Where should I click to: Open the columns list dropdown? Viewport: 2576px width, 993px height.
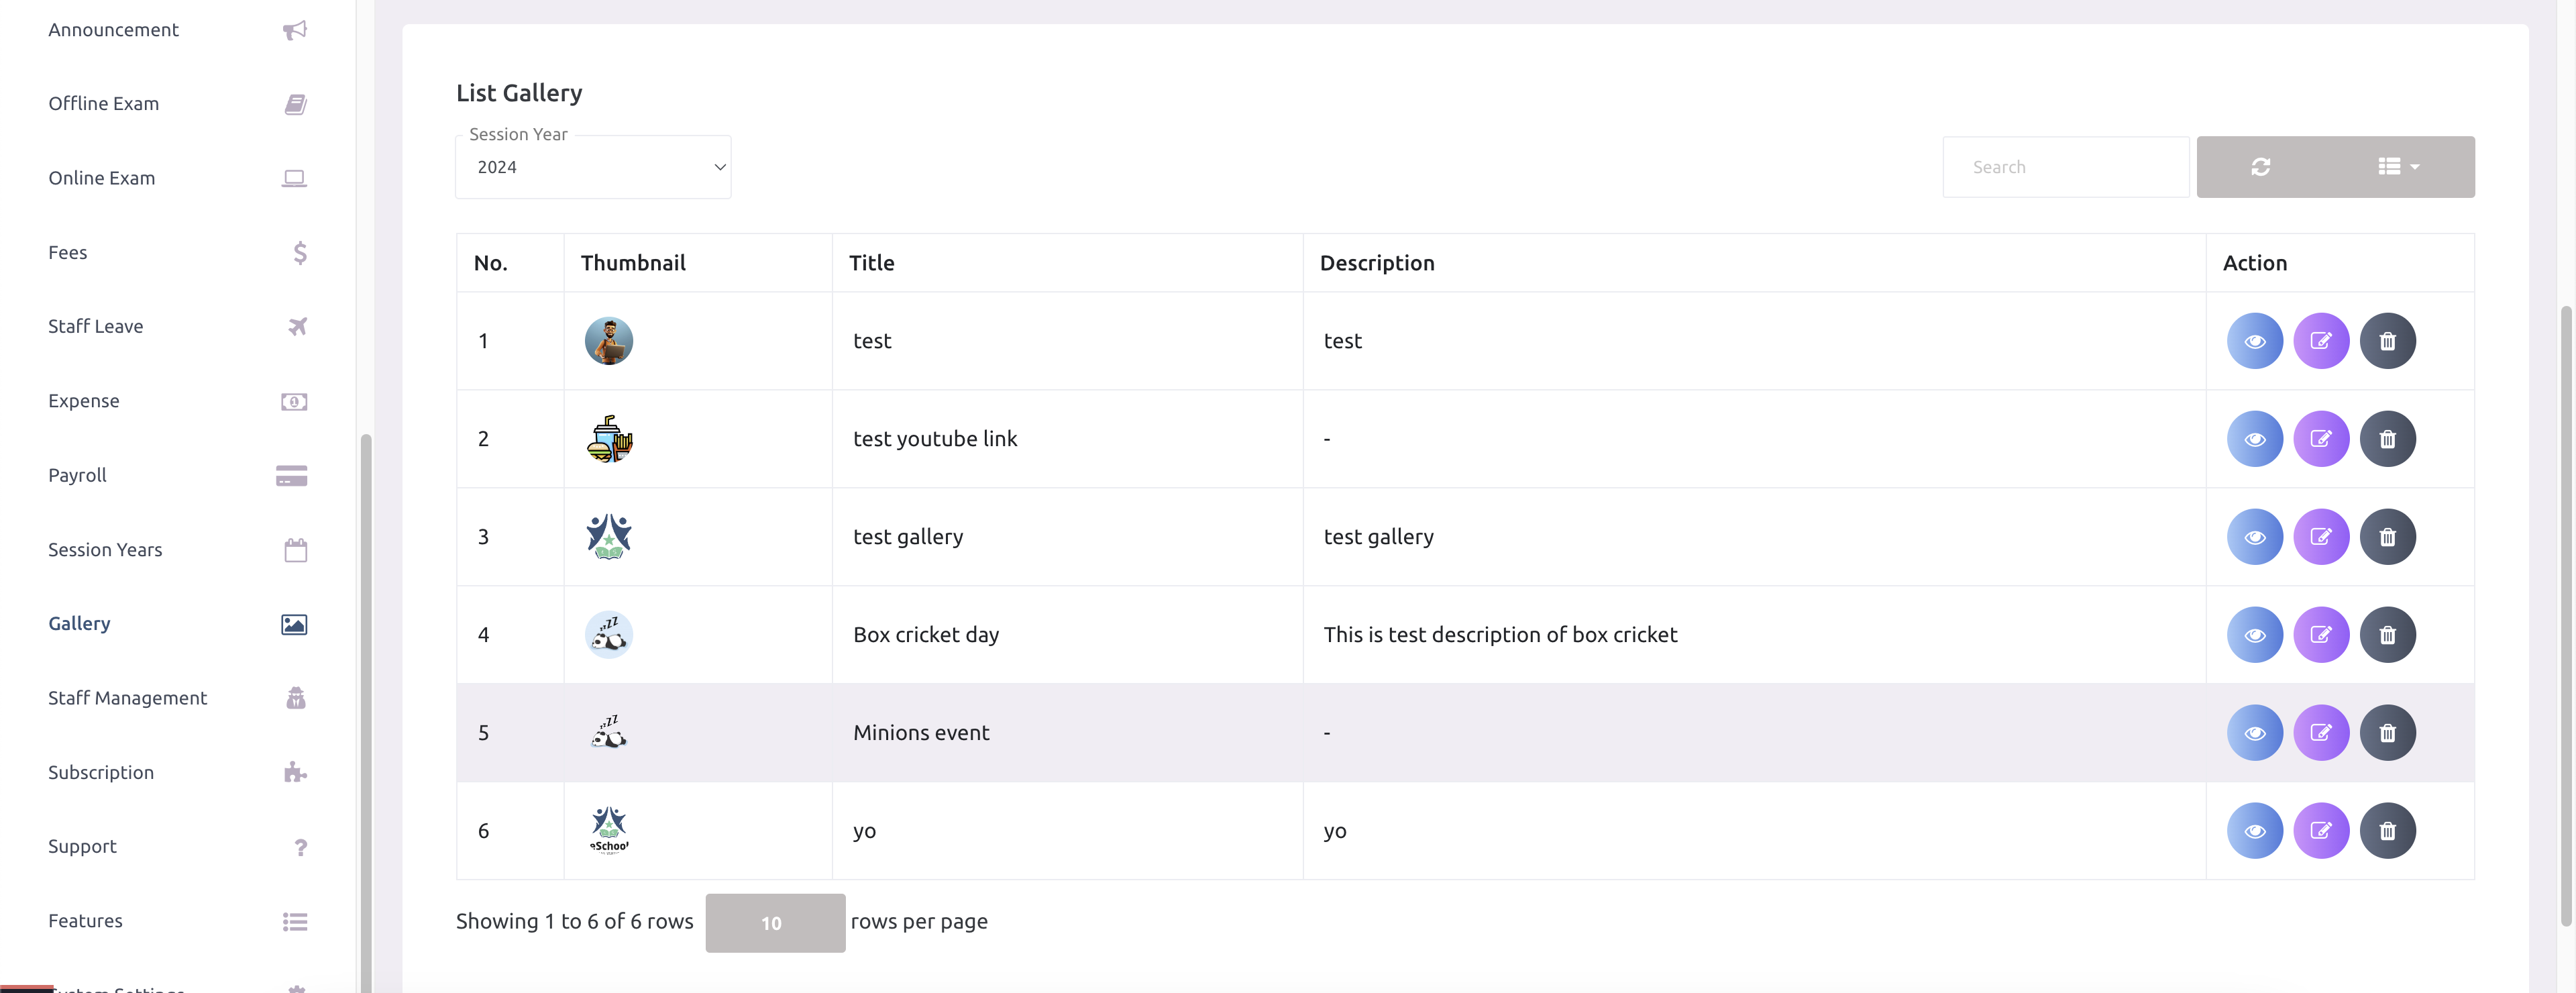point(2398,167)
